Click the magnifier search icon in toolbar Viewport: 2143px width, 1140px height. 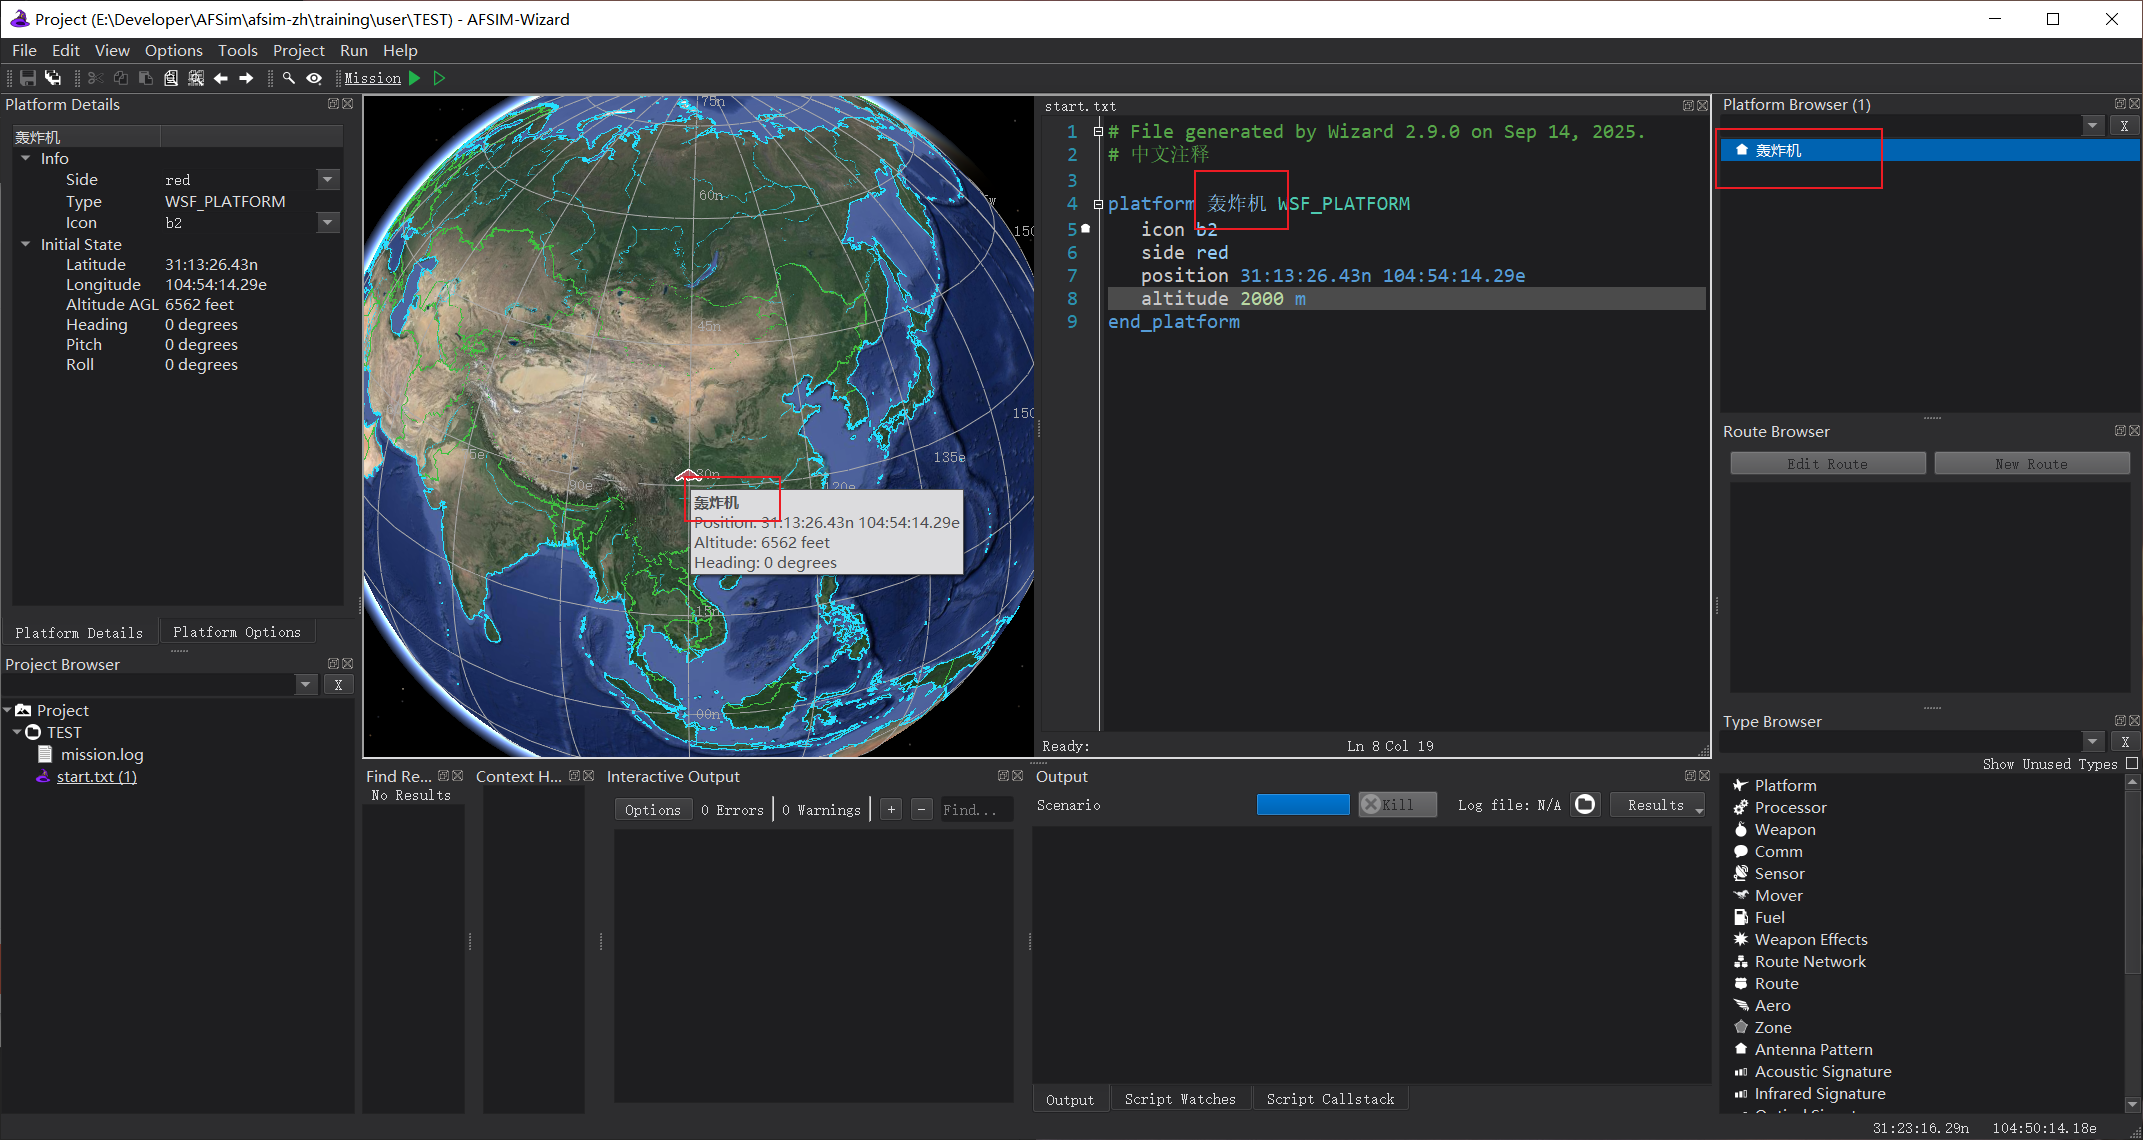click(289, 78)
